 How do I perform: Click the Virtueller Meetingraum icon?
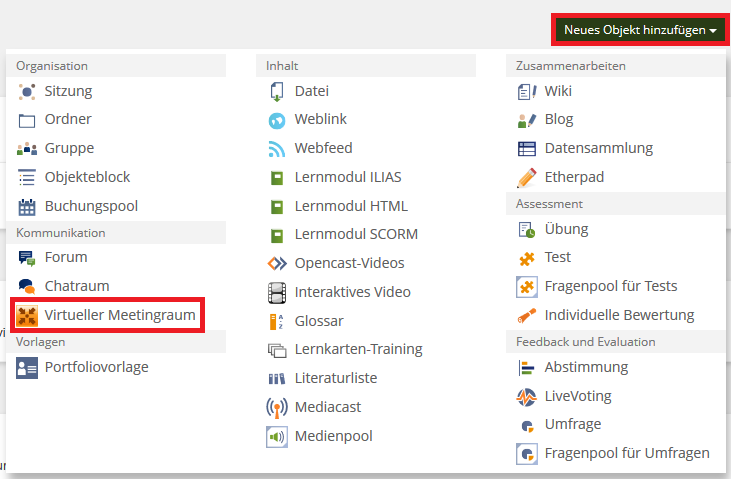[27, 316]
